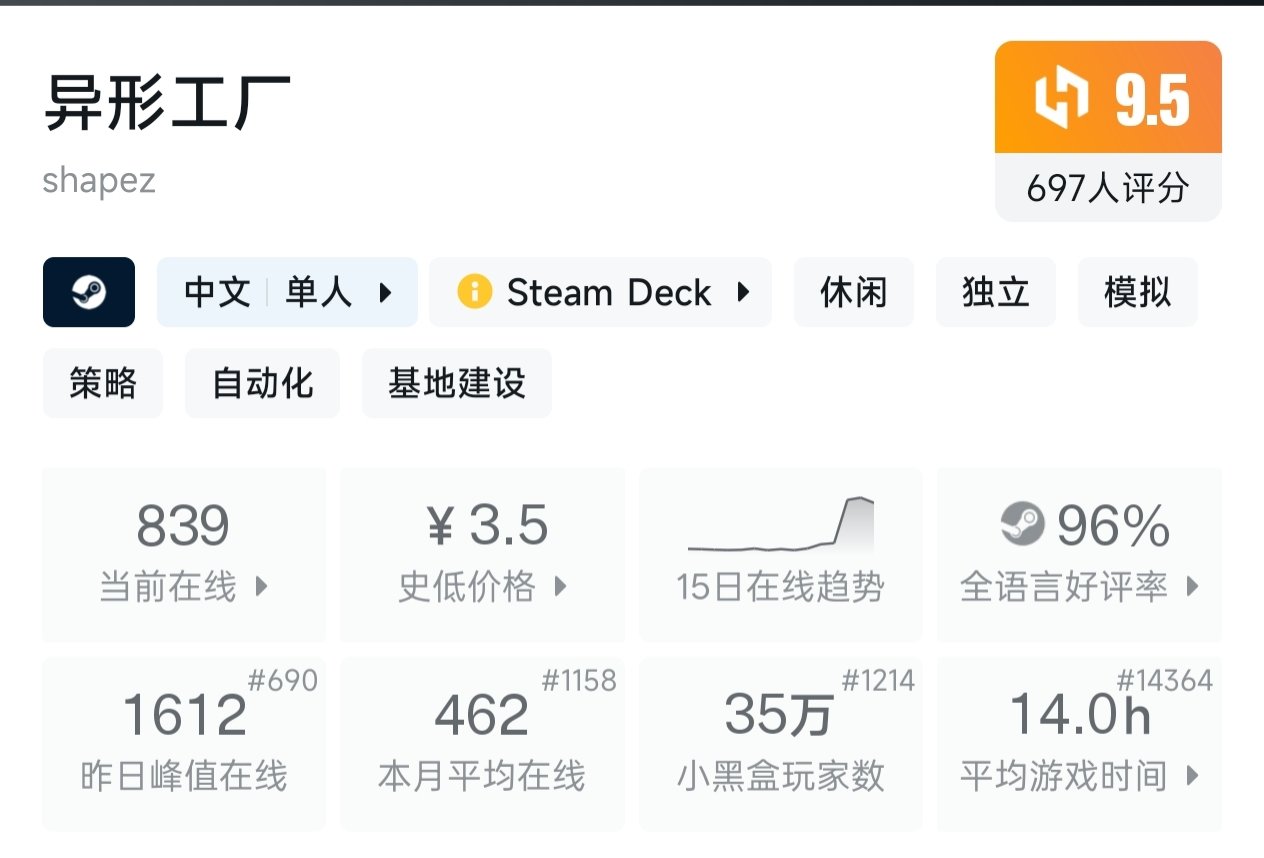Open the 当前在线 details arrow
The image size is (1264, 858).
pos(261,587)
